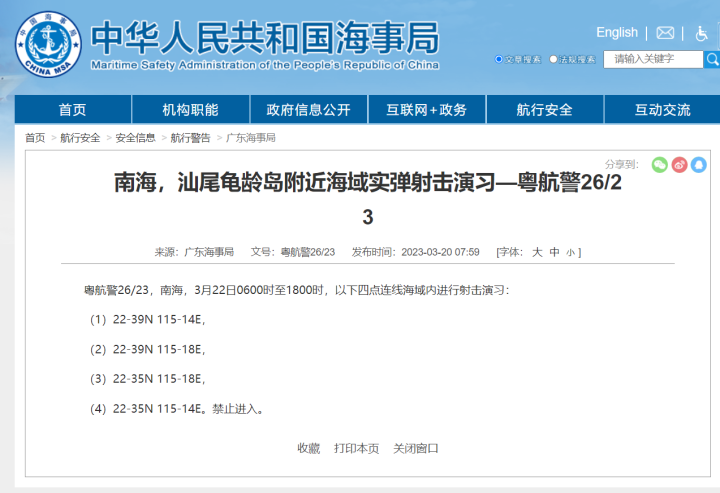The width and height of the screenshot is (720, 493).
Task: Click coordinate line (4) with 禁止进入
Action: [177, 409]
